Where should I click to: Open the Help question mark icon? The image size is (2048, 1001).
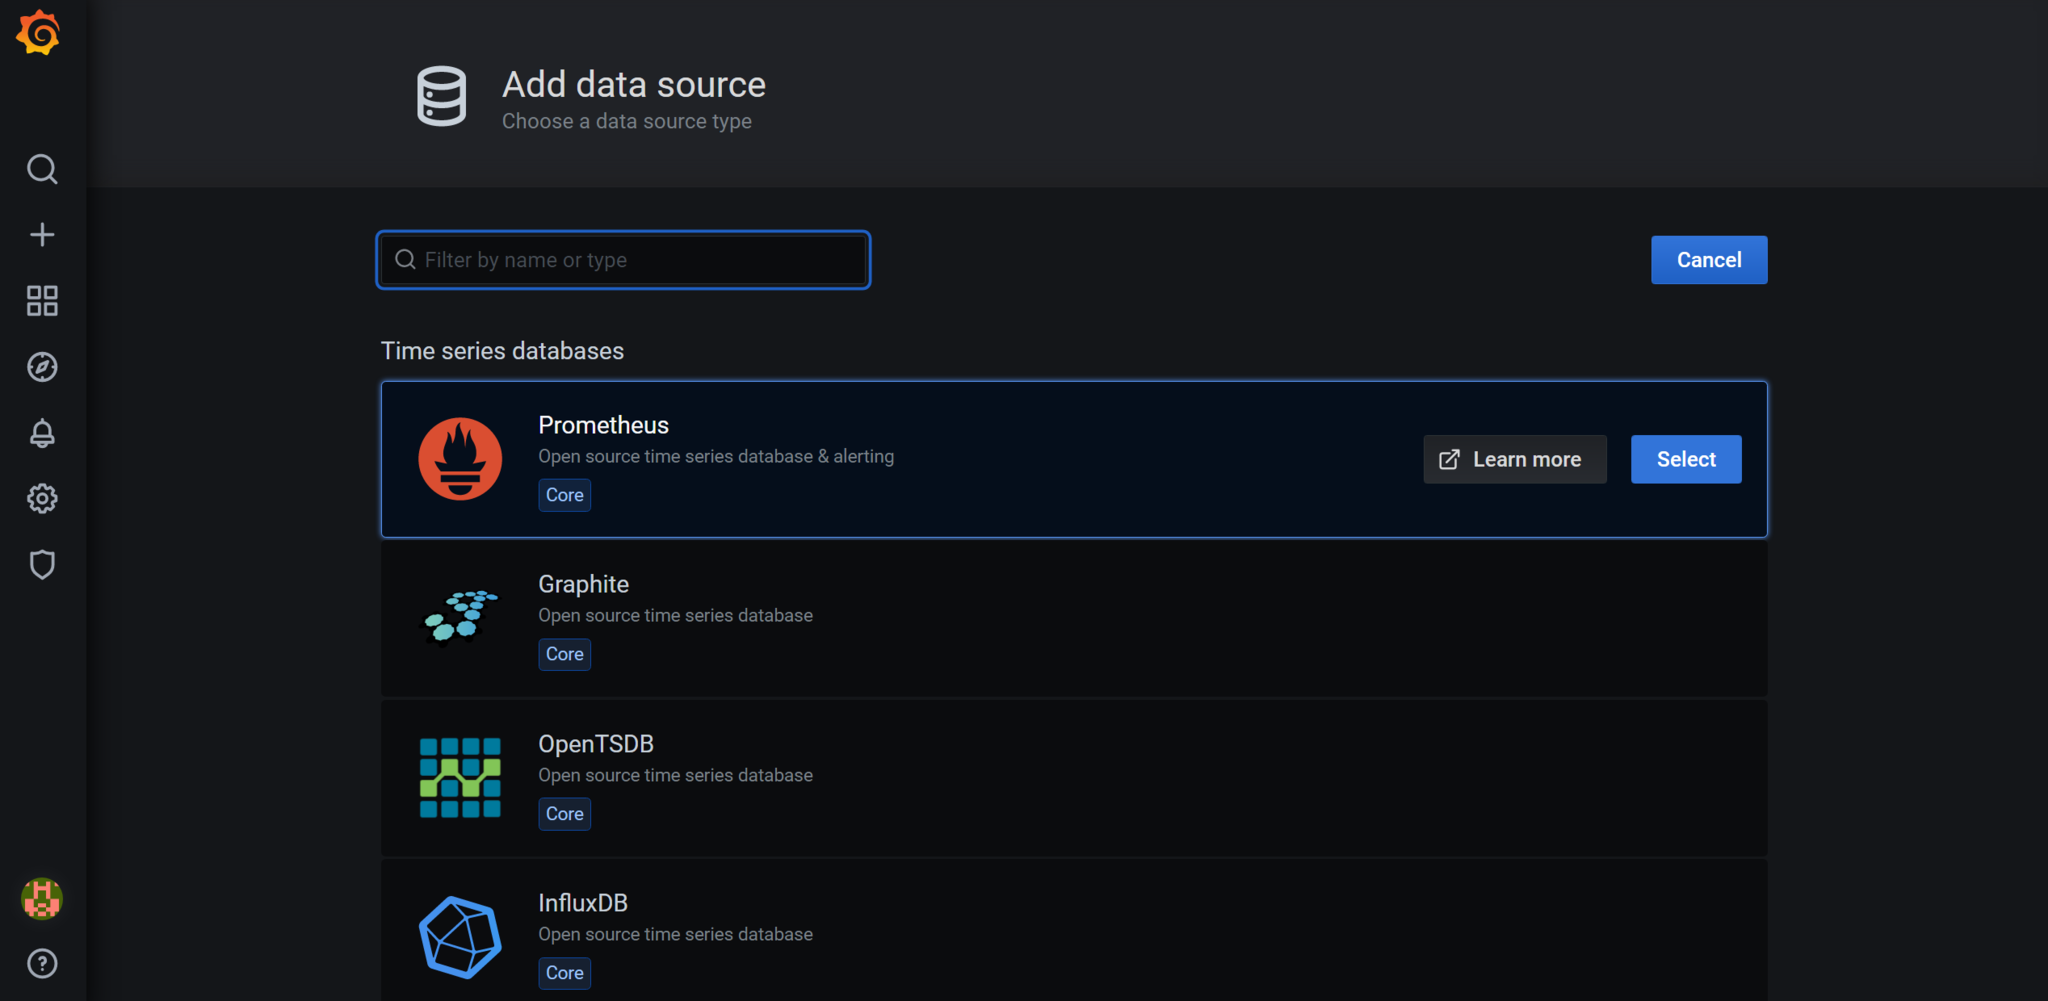tap(42, 964)
